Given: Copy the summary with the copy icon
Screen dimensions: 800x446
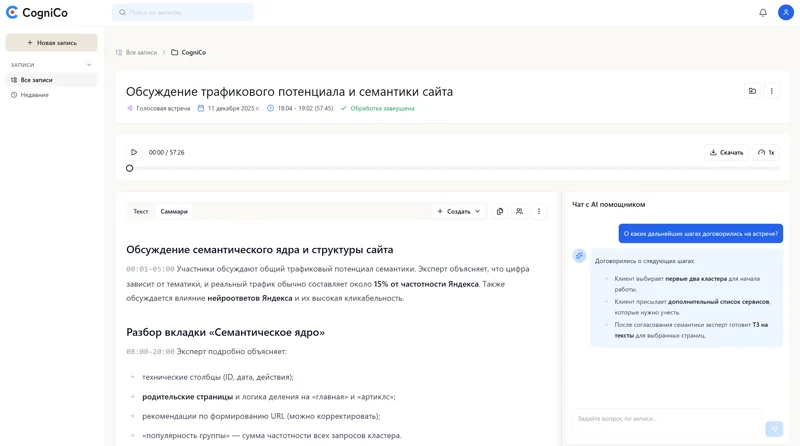Looking at the screenshot, I should (500, 211).
